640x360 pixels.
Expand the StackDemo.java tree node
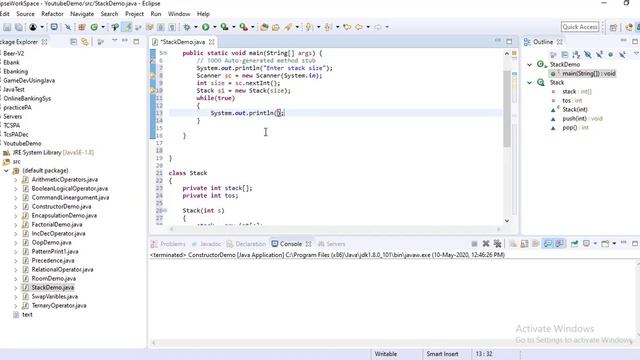16,288
